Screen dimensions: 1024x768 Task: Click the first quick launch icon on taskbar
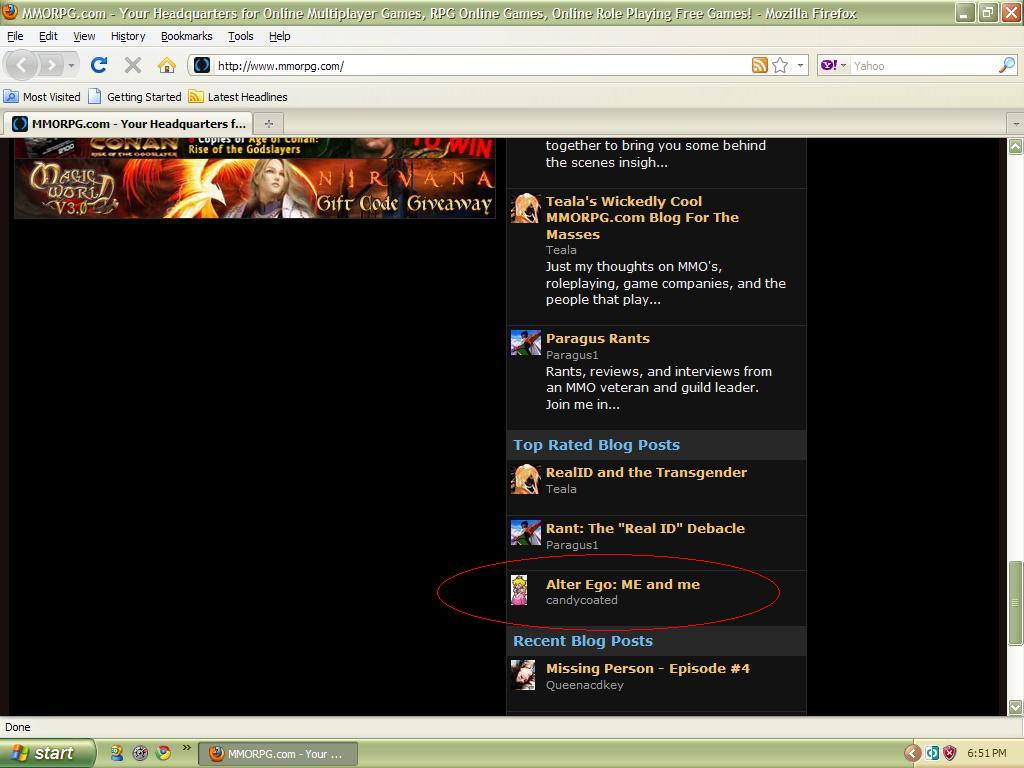[117, 753]
